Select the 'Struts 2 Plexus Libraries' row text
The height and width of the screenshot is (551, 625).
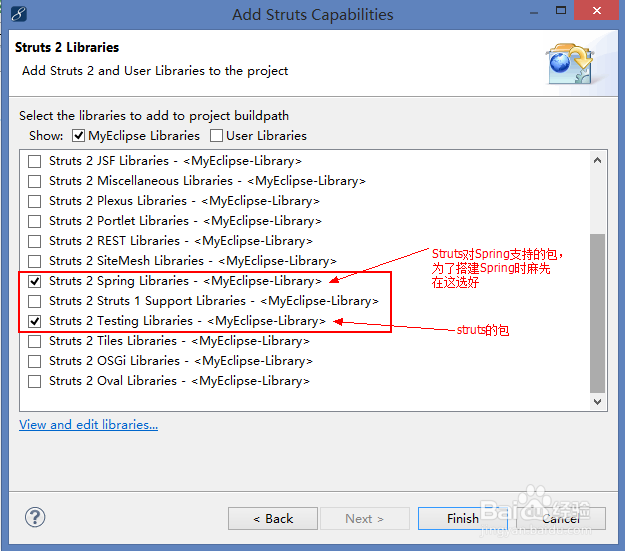[185, 201]
